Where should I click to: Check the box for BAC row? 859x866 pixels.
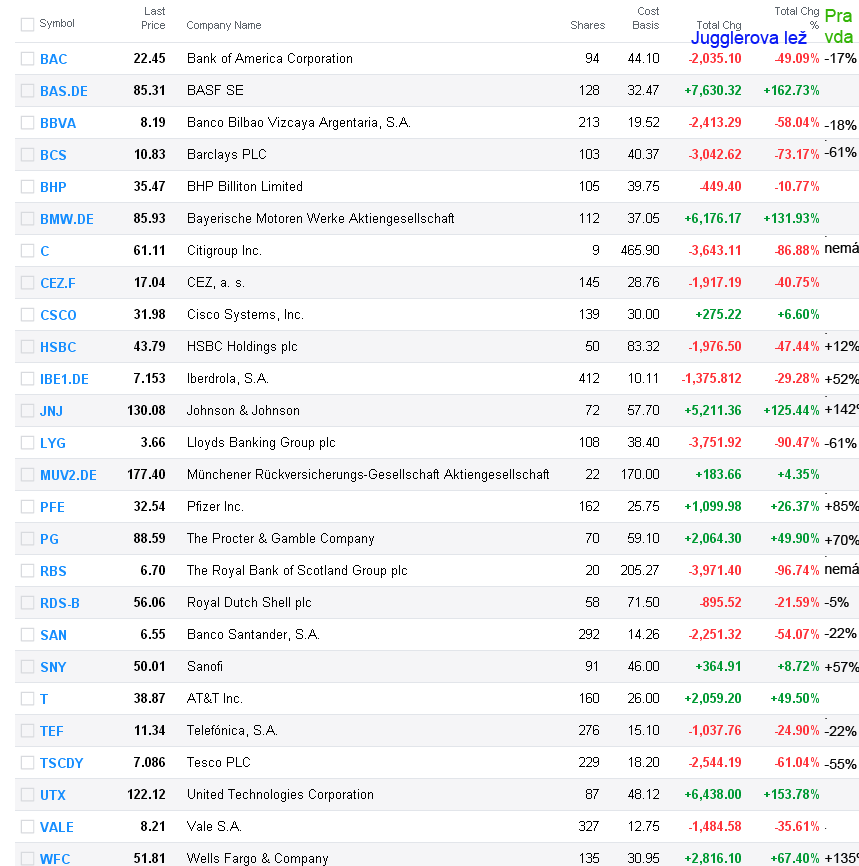tap(27, 59)
